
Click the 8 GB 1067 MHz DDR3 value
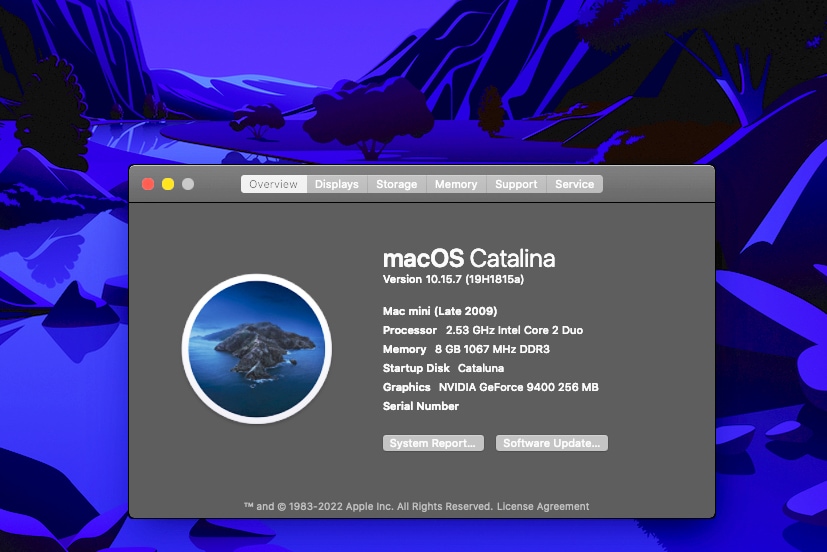click(492, 349)
